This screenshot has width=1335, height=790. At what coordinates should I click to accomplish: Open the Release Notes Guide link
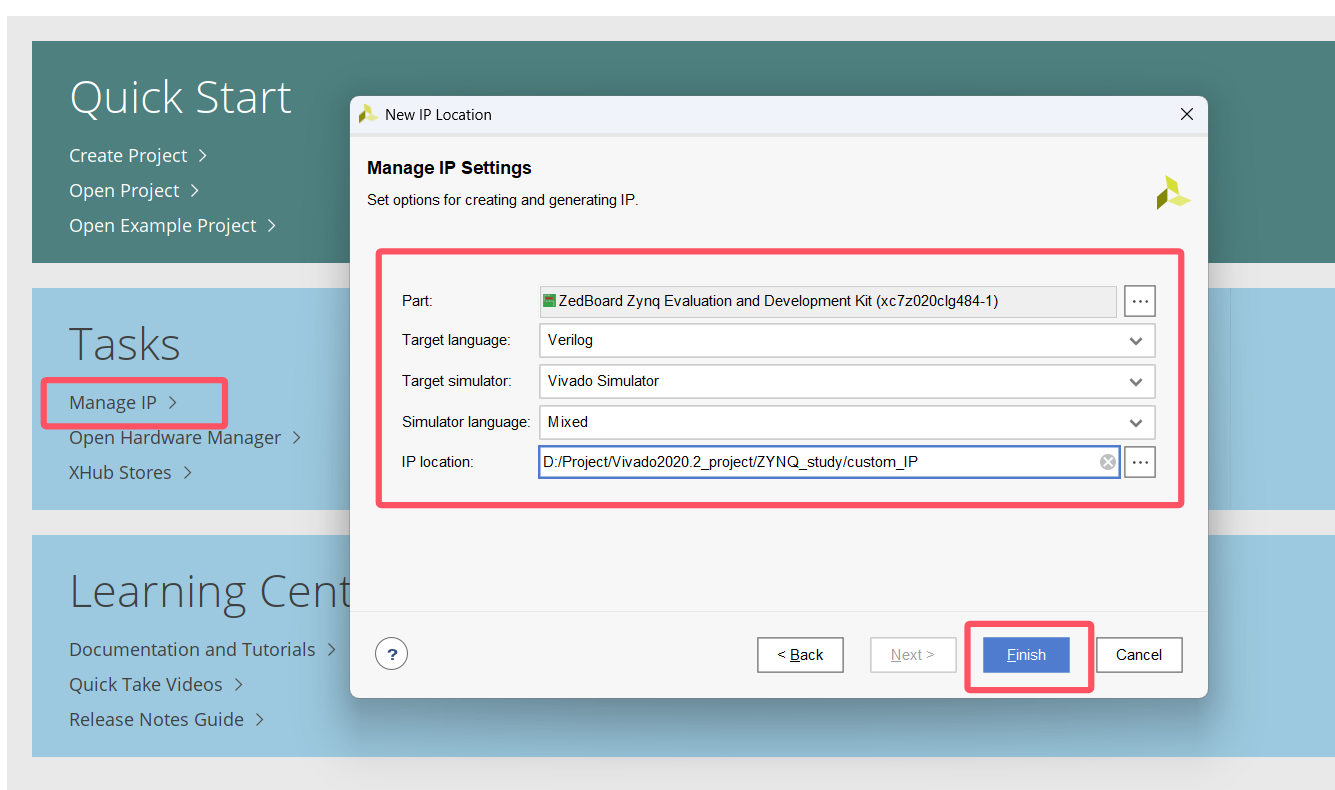[x=166, y=720]
